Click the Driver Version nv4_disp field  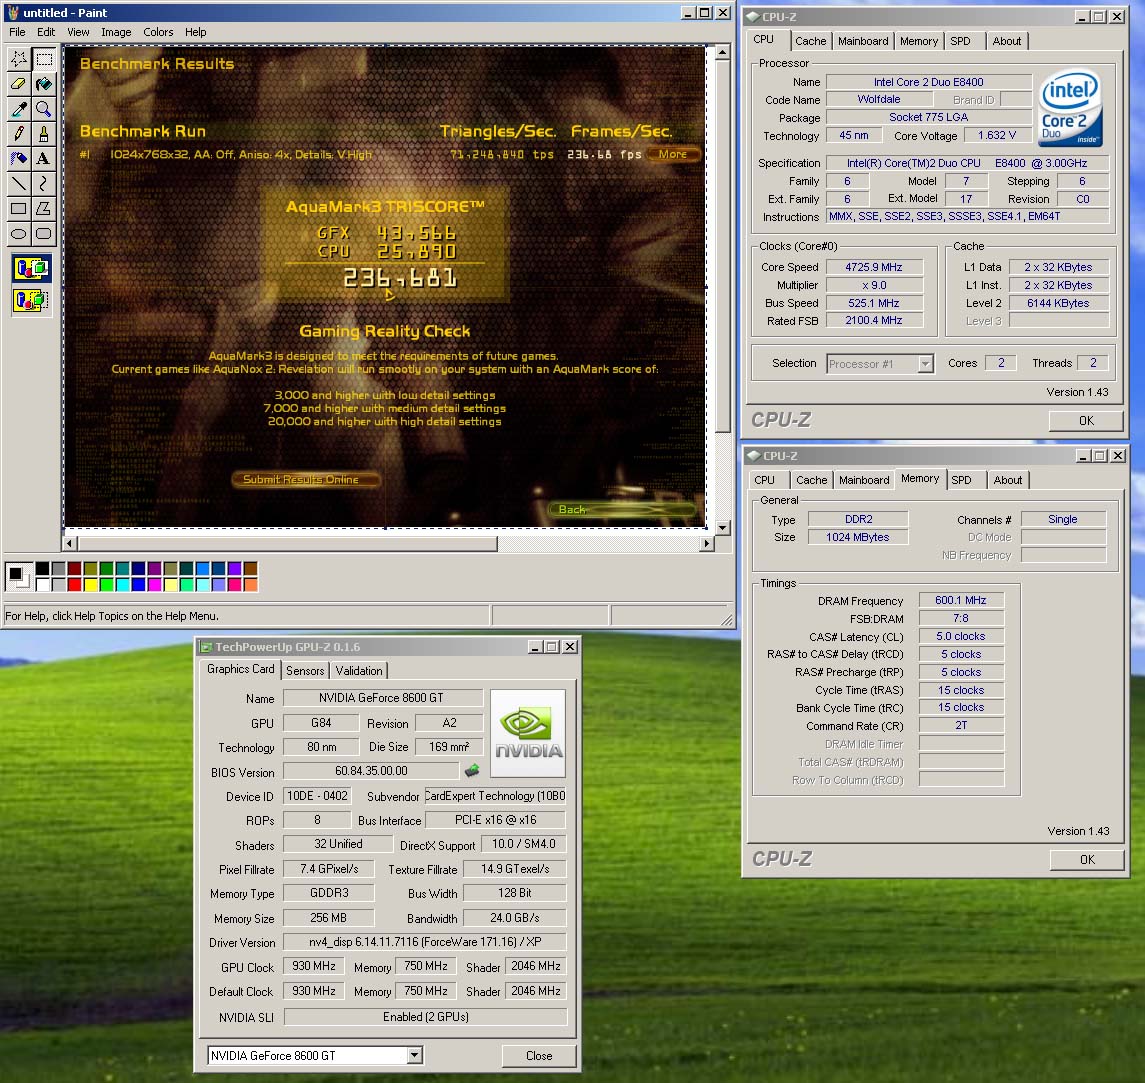(425, 942)
